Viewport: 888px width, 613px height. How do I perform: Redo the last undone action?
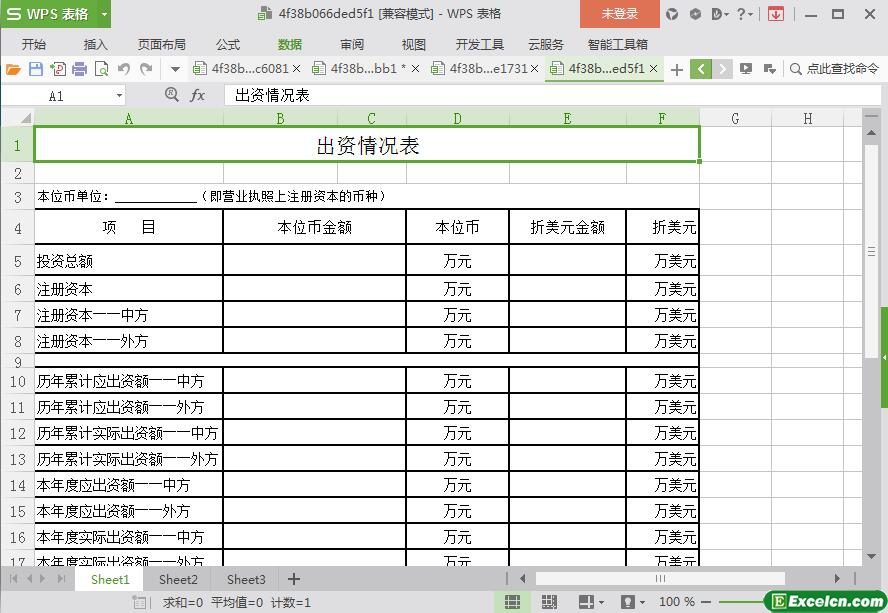pyautogui.click(x=146, y=69)
